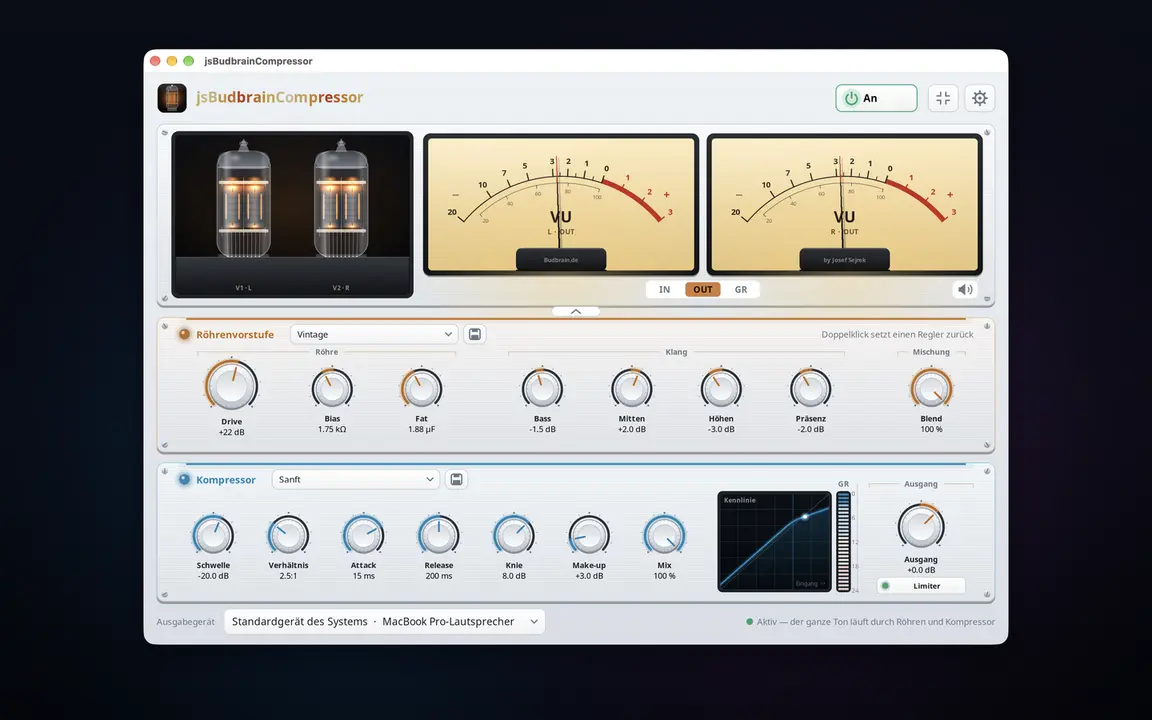Toggle the Kompressor section LED
Screen dimensions: 1152x720
[184, 480]
